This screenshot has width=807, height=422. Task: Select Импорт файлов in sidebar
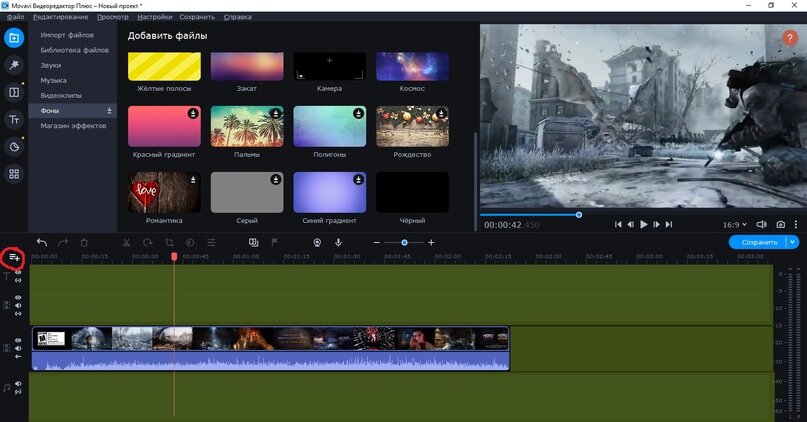[x=67, y=35]
